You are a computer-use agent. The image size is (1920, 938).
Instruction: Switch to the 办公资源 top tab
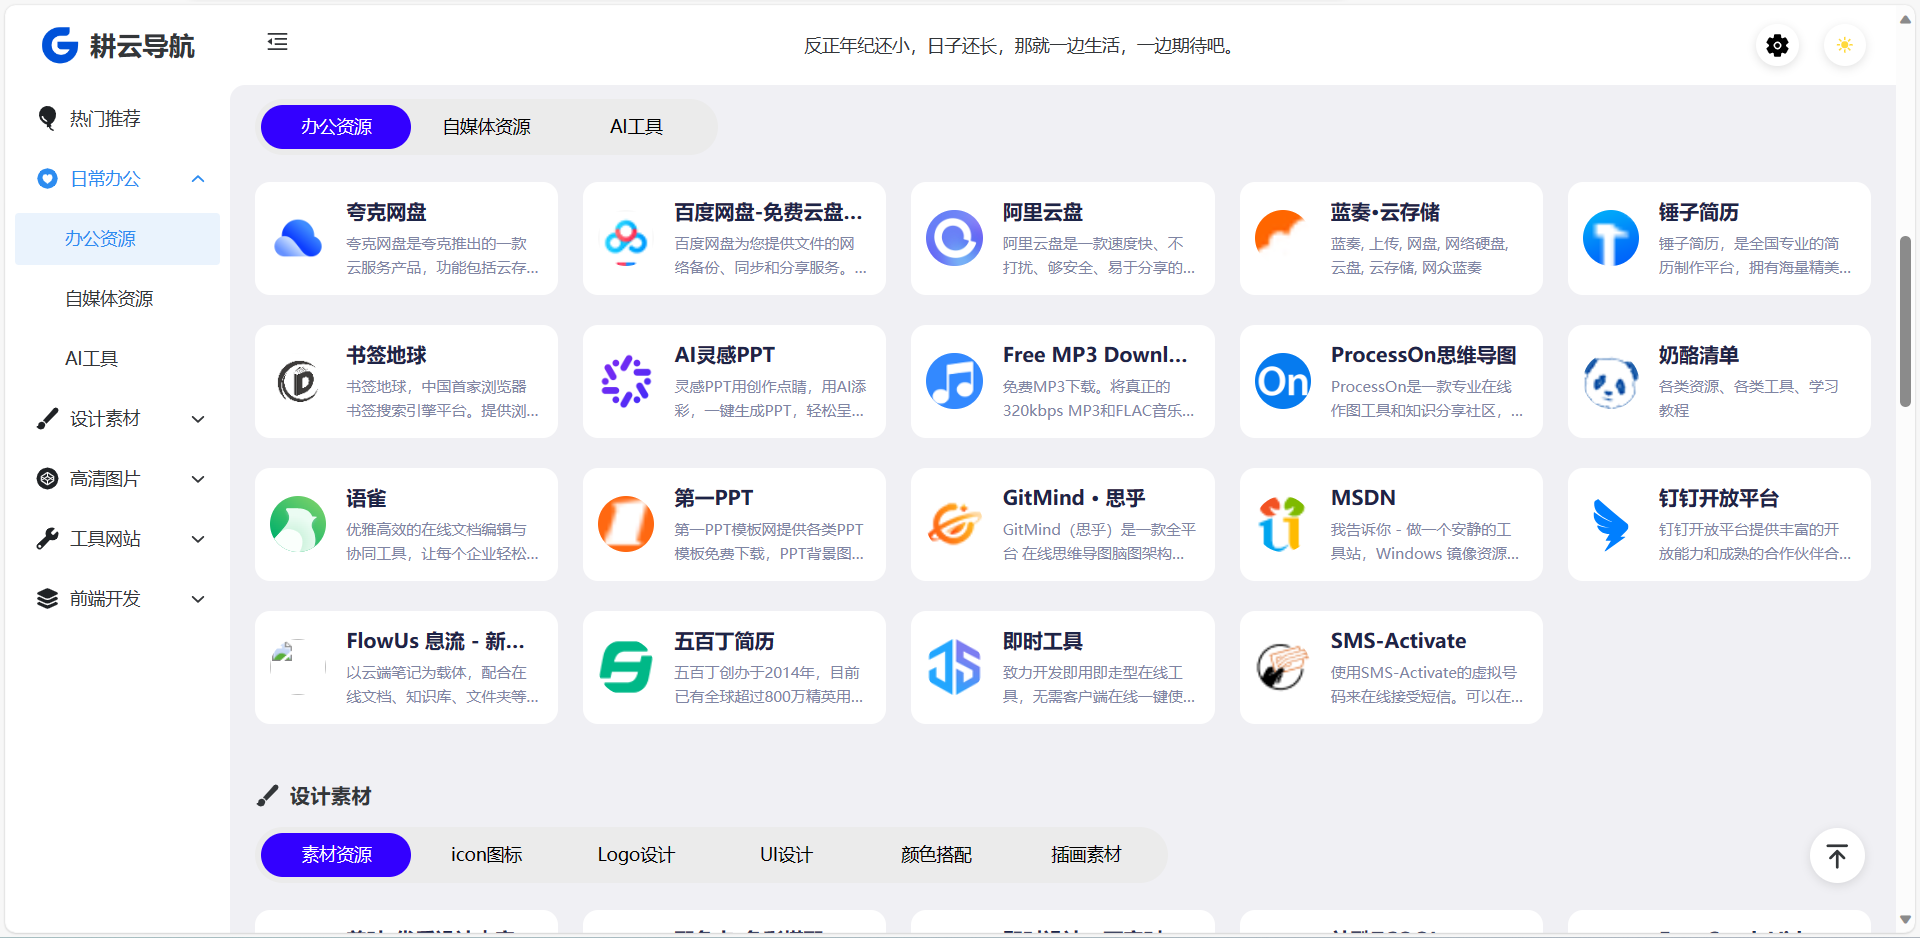click(336, 127)
